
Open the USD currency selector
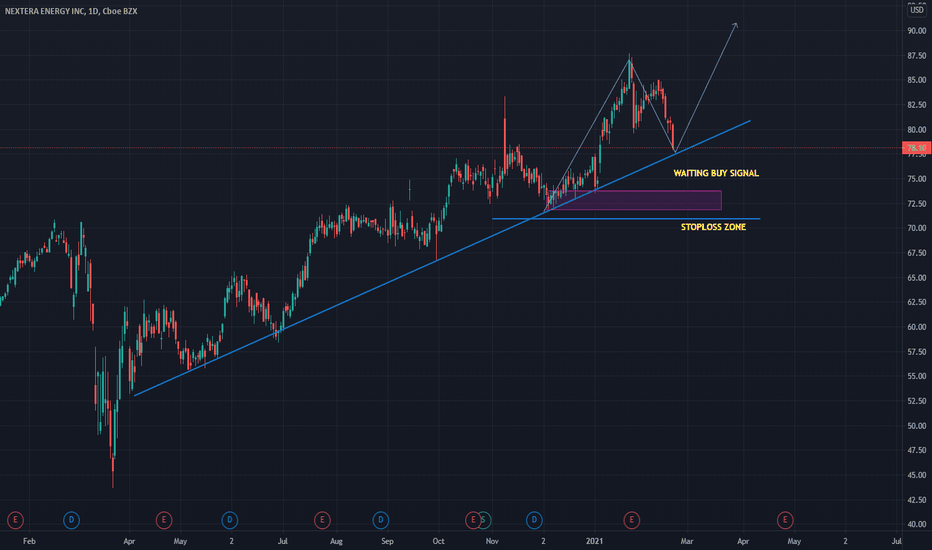click(x=917, y=10)
